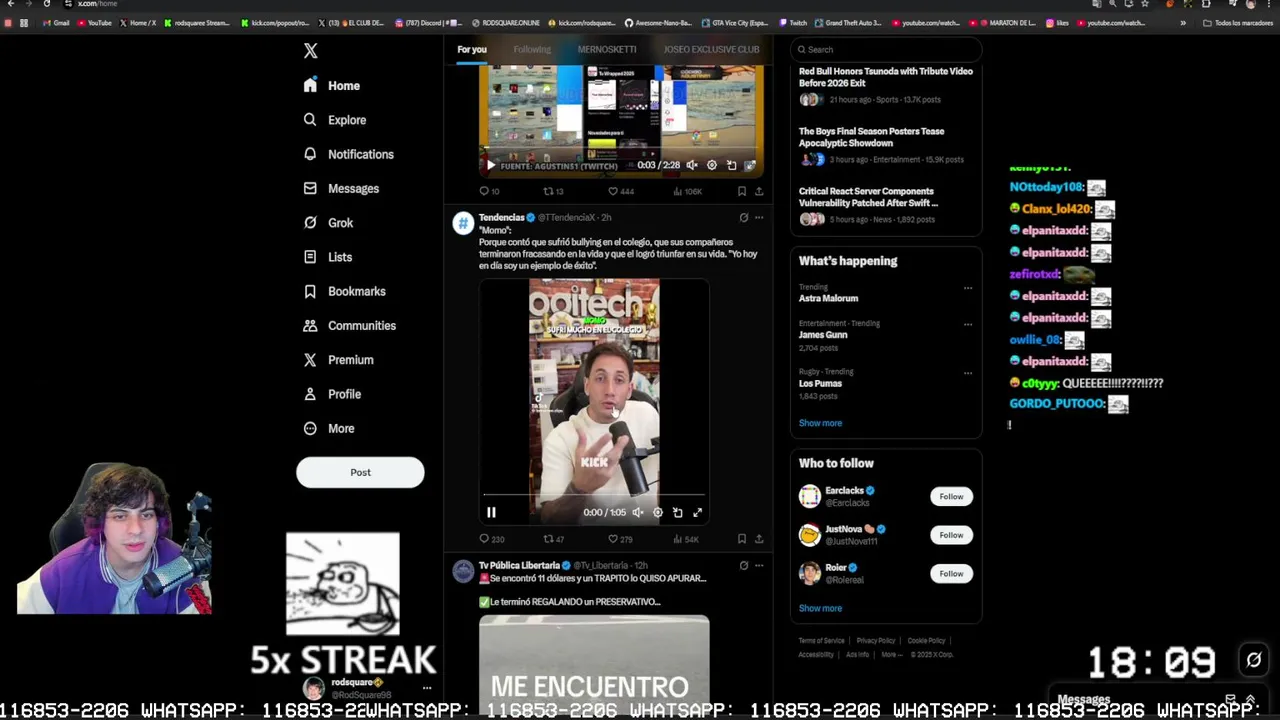This screenshot has width=1280, height=720.
Task: View analytics showing 106K views
Action: click(x=687, y=191)
